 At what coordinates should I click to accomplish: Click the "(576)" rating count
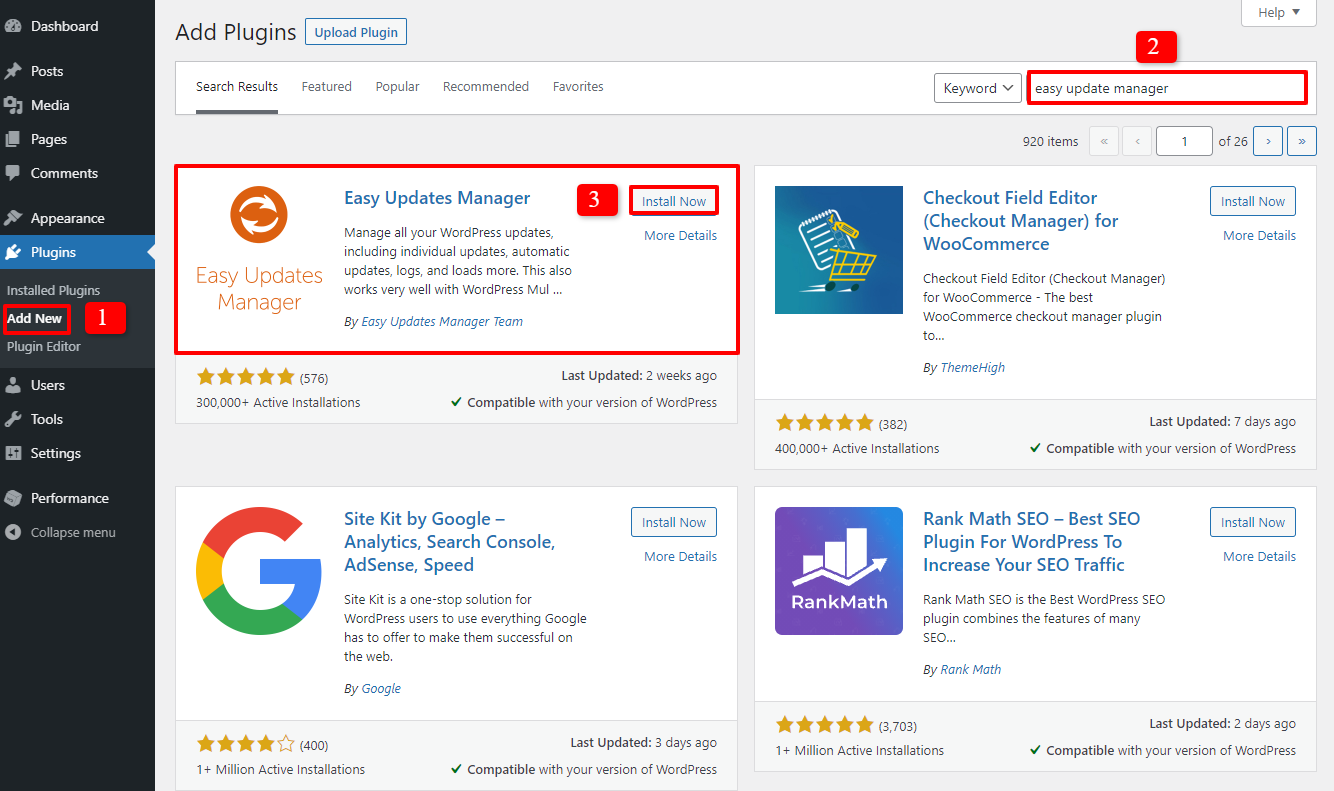click(314, 378)
